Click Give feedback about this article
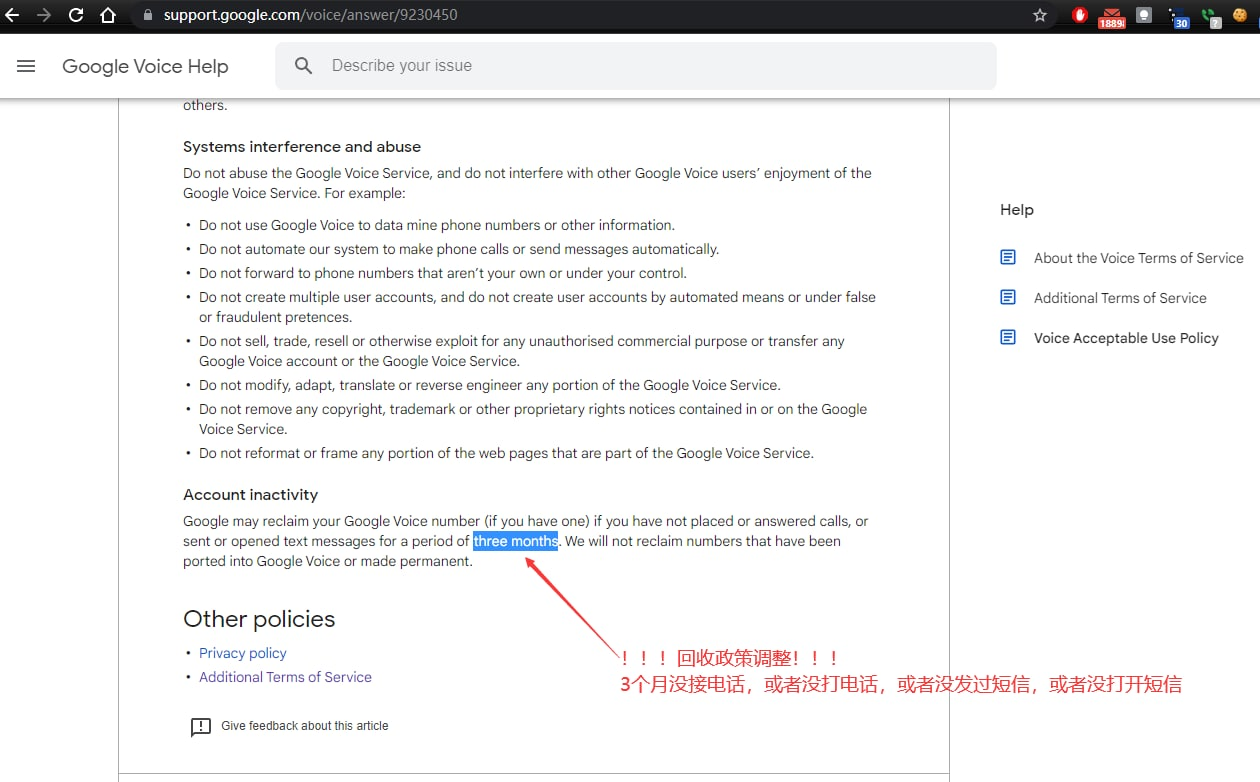The image size is (1260, 782). (305, 726)
